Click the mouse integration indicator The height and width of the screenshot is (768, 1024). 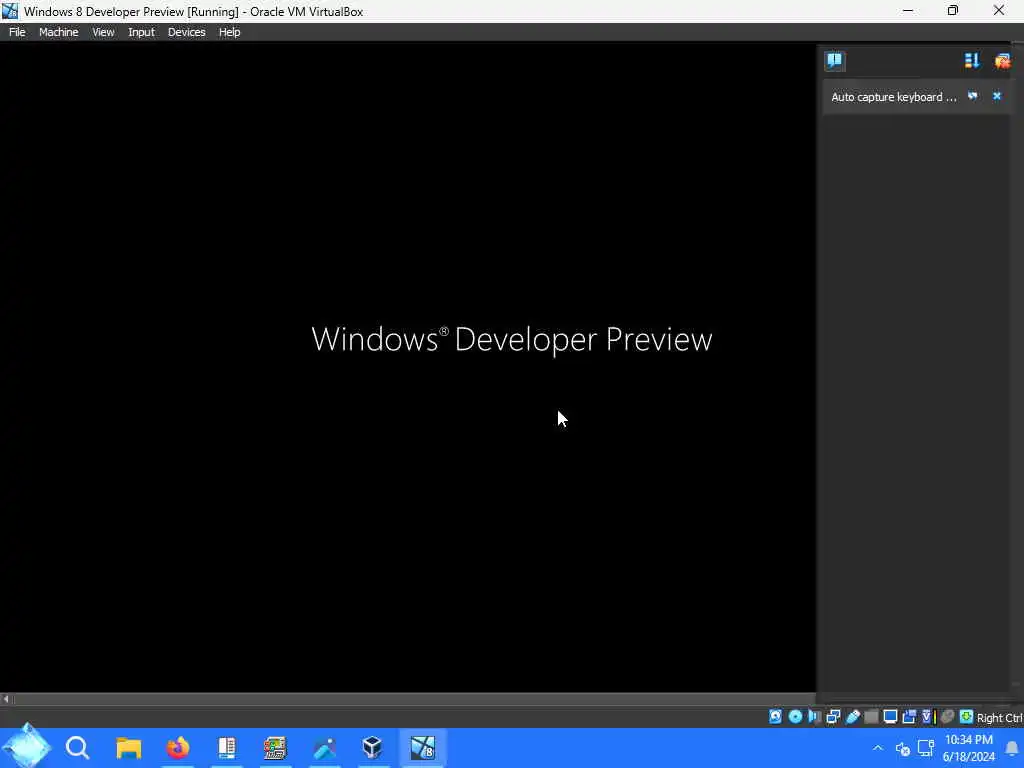(947, 716)
